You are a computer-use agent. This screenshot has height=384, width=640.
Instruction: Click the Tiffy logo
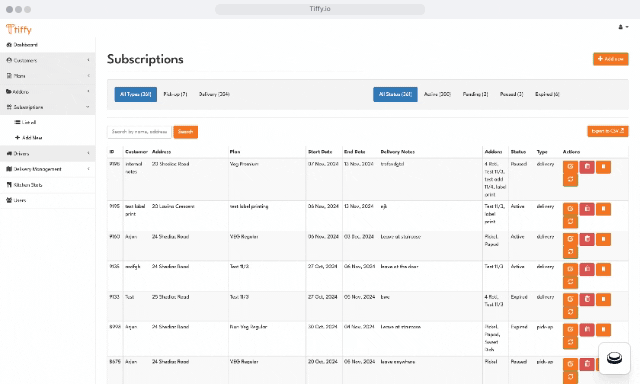tap(19, 29)
